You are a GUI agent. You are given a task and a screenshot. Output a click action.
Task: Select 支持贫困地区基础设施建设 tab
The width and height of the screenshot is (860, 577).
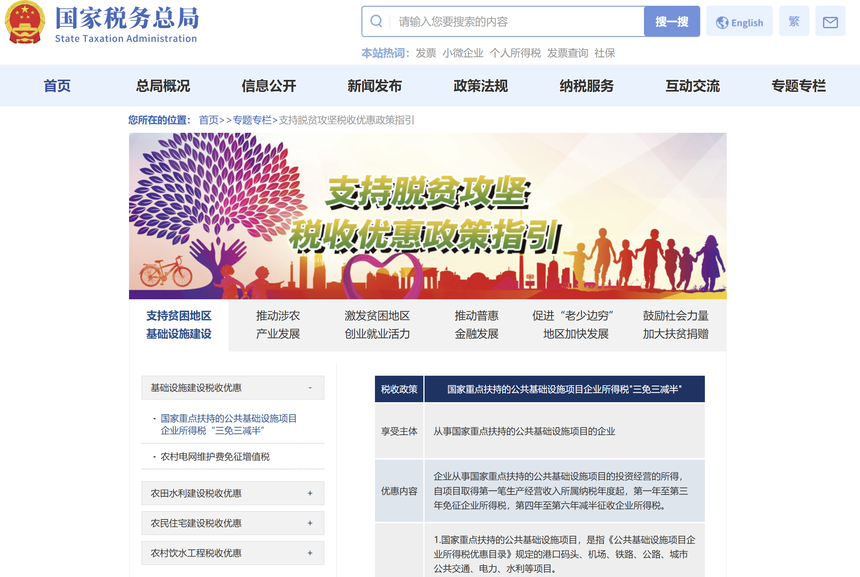[179, 325]
